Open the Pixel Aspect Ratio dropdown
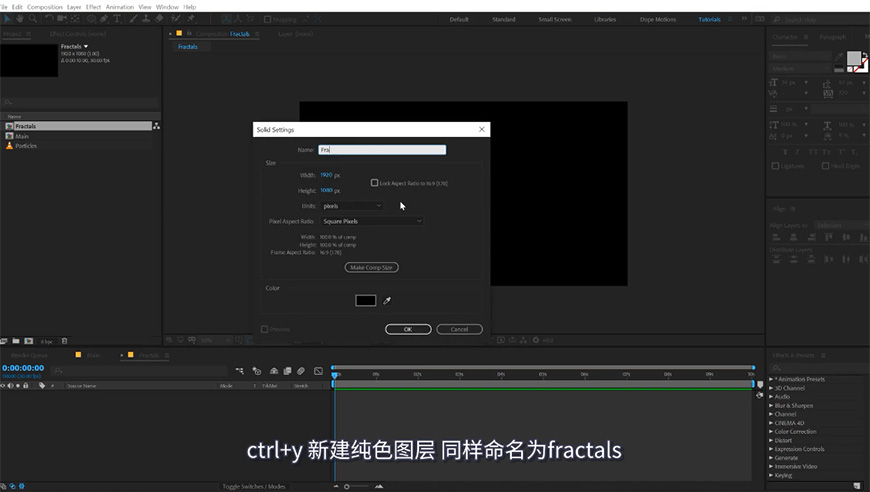The height and width of the screenshot is (492, 870). 372,221
